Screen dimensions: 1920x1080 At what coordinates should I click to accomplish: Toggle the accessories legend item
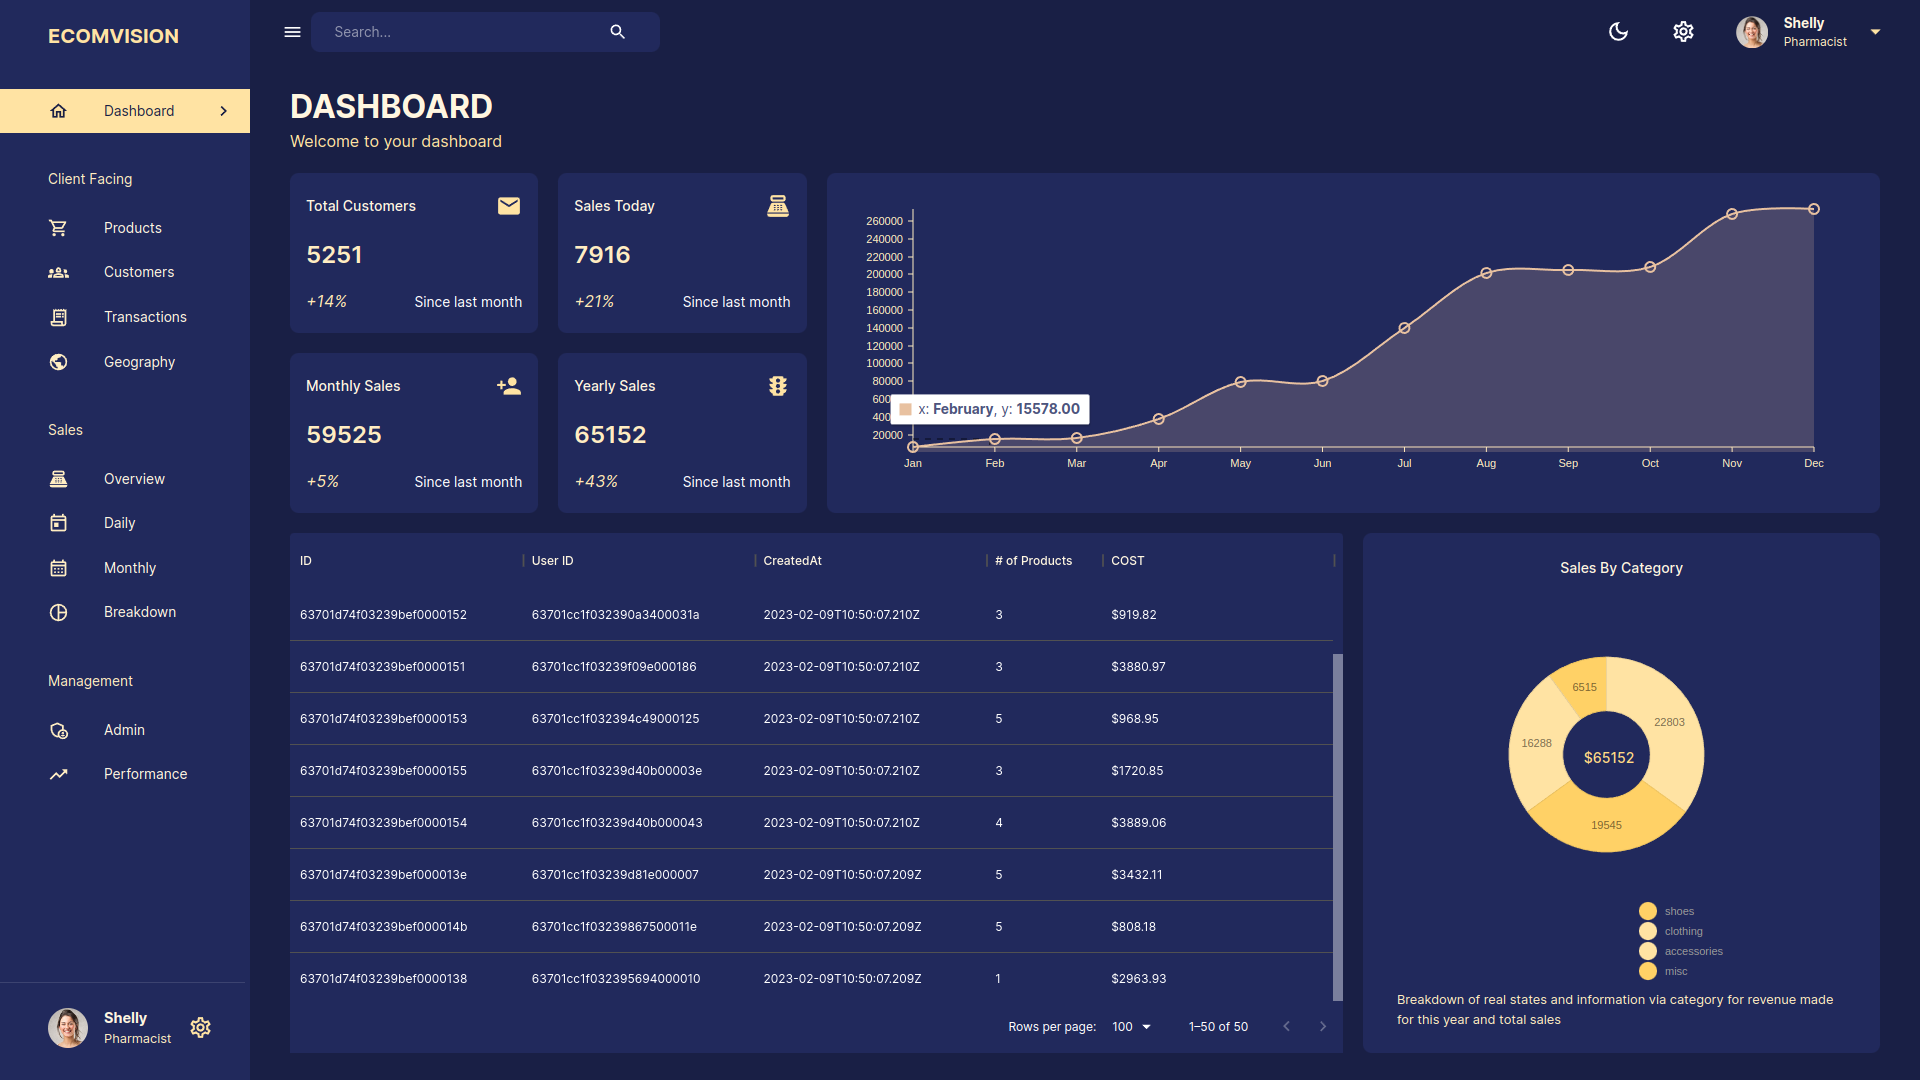click(1648, 951)
